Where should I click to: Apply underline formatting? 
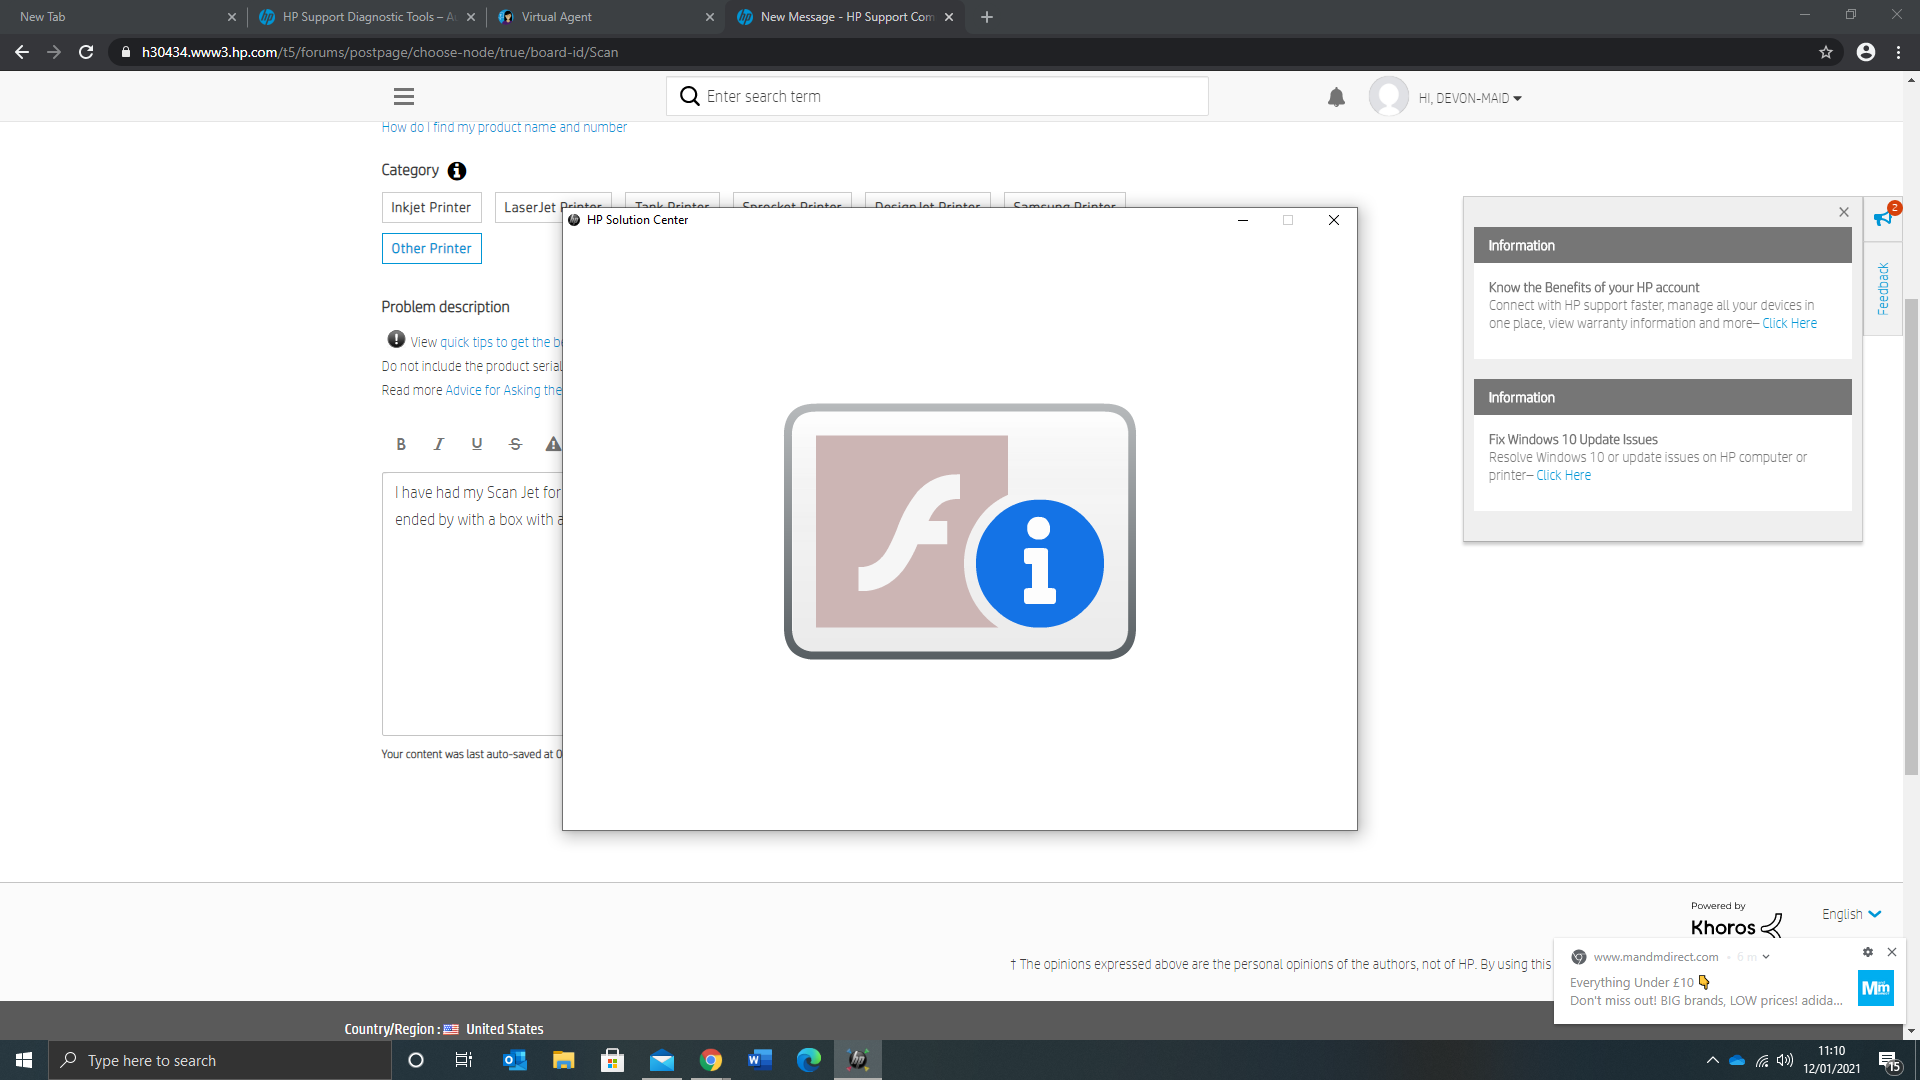pyautogui.click(x=477, y=444)
